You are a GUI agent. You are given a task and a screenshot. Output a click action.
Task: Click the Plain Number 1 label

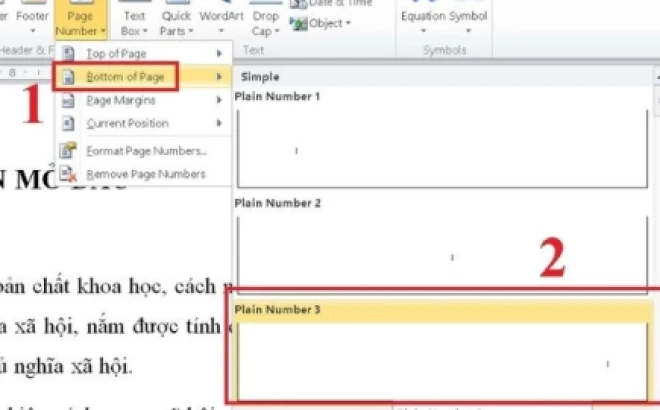277,96
